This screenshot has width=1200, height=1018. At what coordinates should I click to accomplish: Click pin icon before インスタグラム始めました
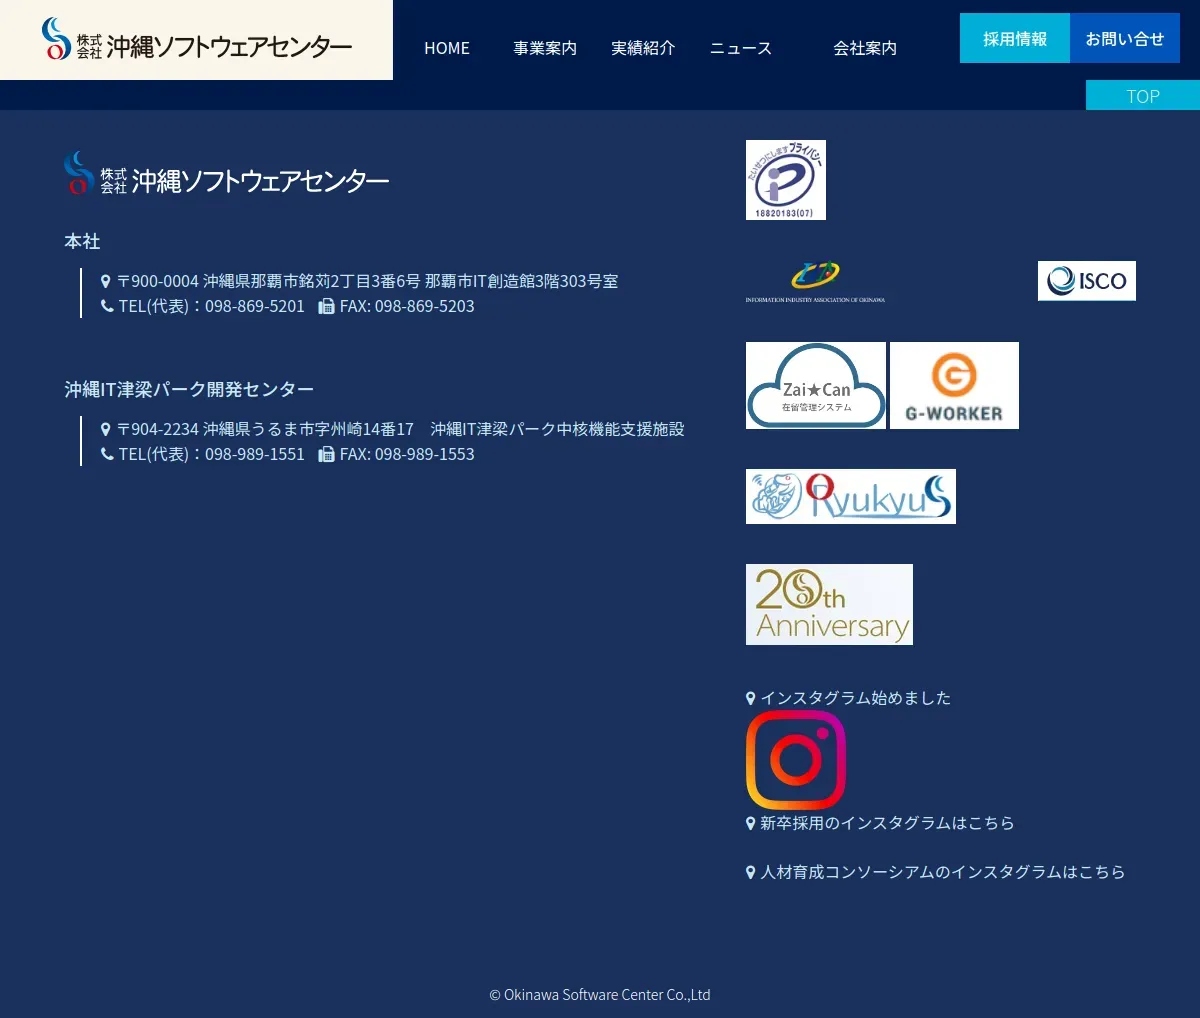pyautogui.click(x=751, y=699)
